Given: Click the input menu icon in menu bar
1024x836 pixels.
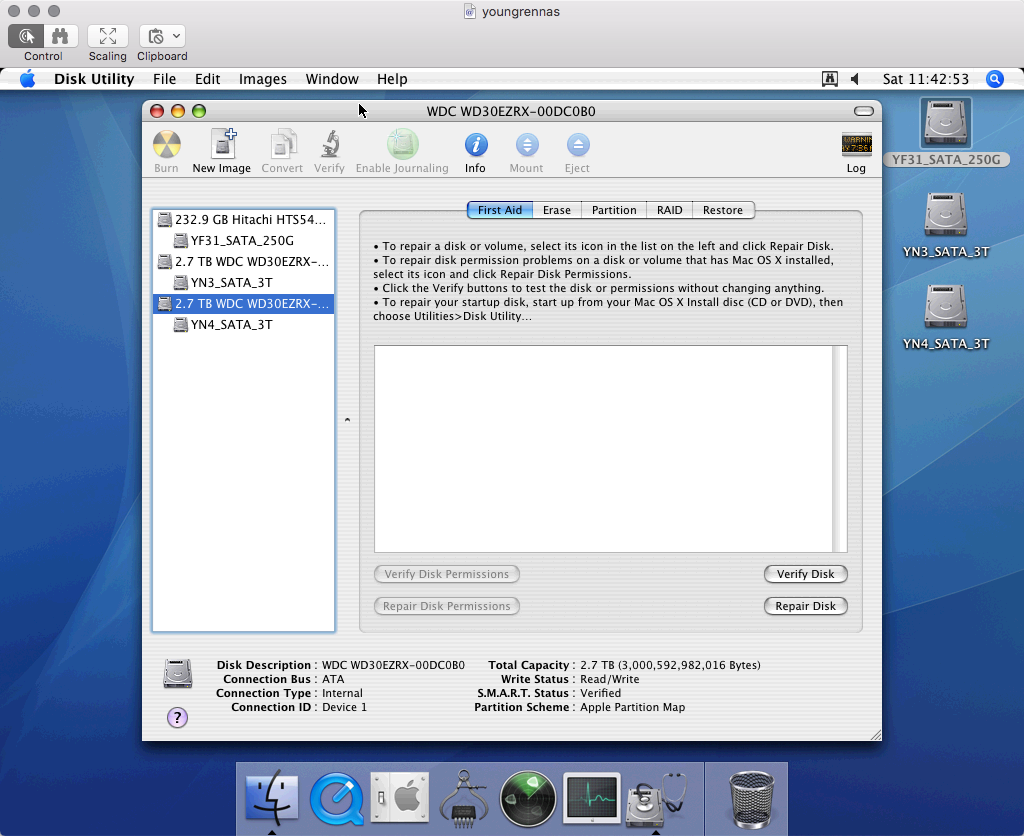Looking at the screenshot, I should (829, 79).
